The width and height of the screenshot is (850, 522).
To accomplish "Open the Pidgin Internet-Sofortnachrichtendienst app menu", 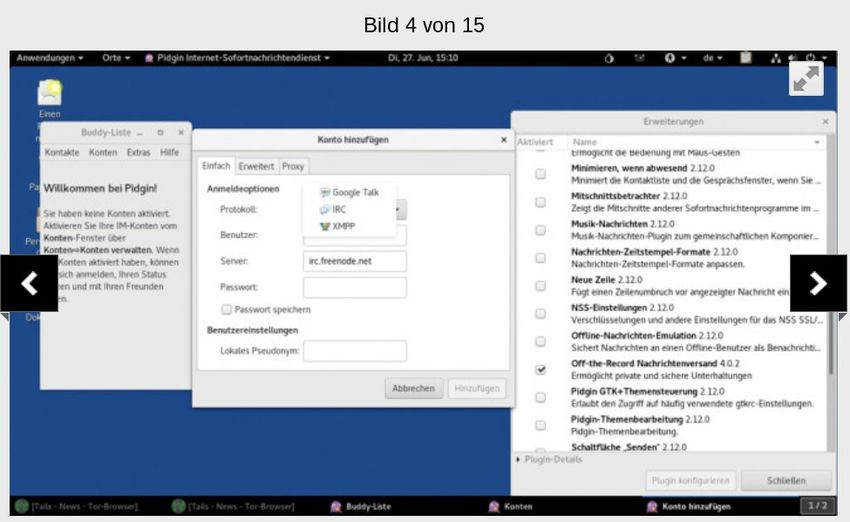I will (237, 58).
